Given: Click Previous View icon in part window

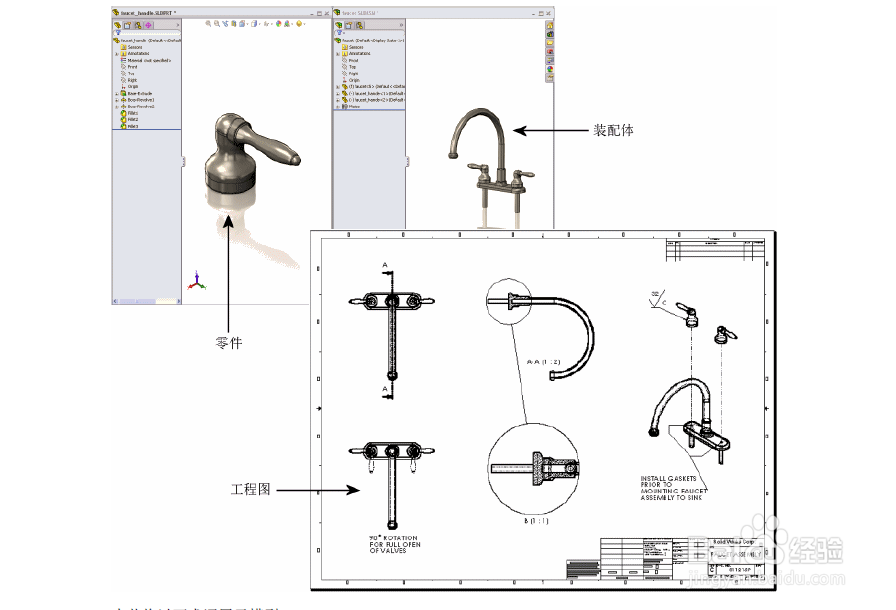Looking at the screenshot, I should point(225,24).
